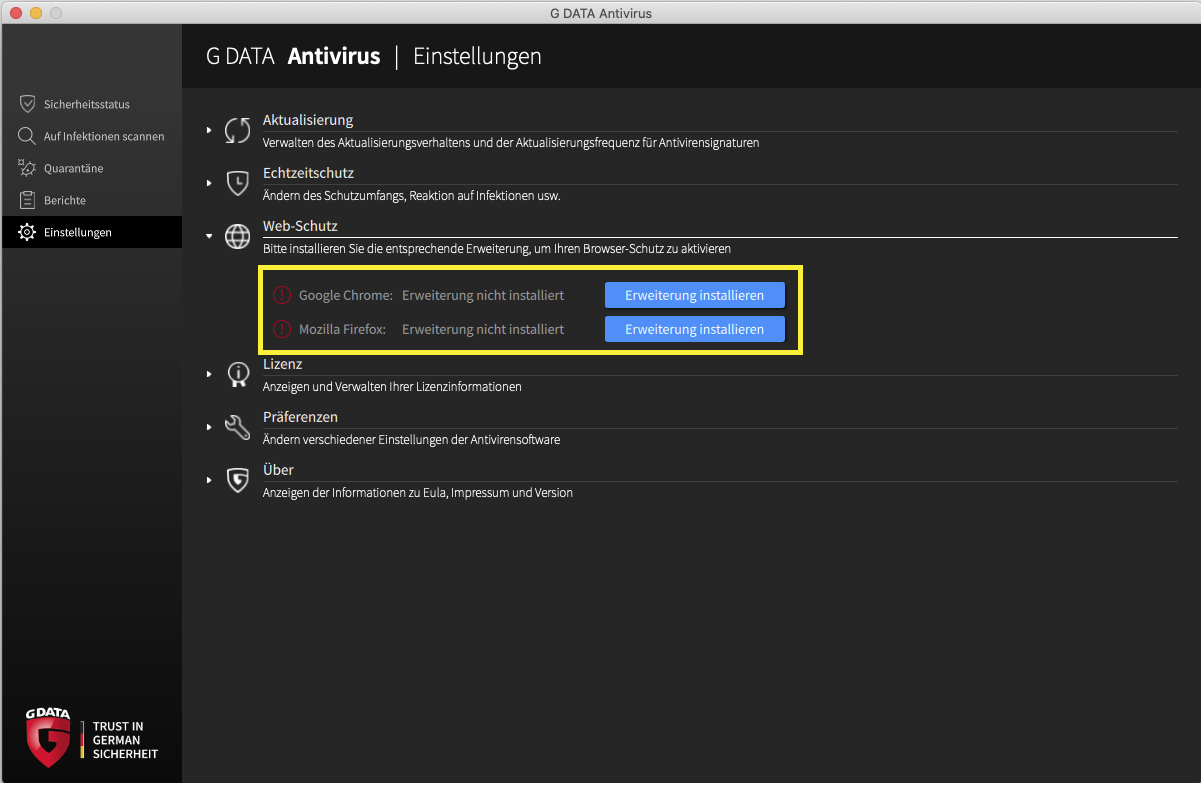Click the Präferenzen heading
Viewport: 1202px width, 786px height.
point(300,417)
